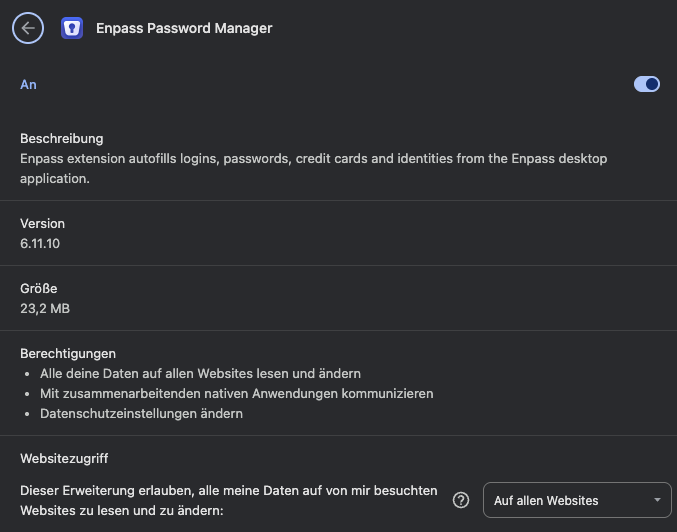This screenshot has width=677, height=532.
Task: Click the native applications permission entry
Action: (x=236, y=393)
